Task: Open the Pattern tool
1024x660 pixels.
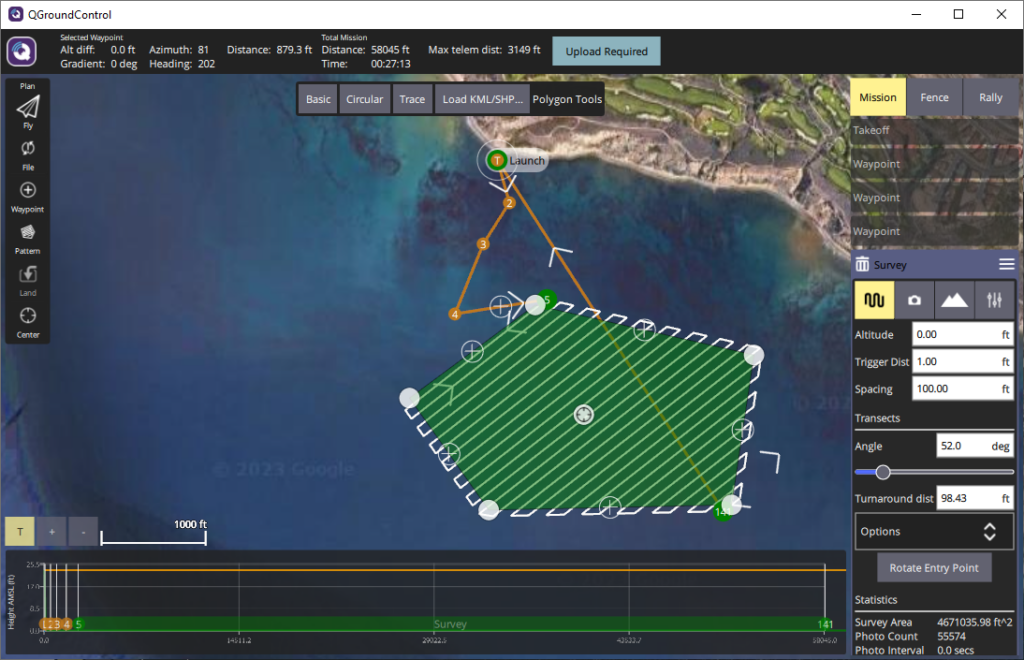Action: click(28, 234)
